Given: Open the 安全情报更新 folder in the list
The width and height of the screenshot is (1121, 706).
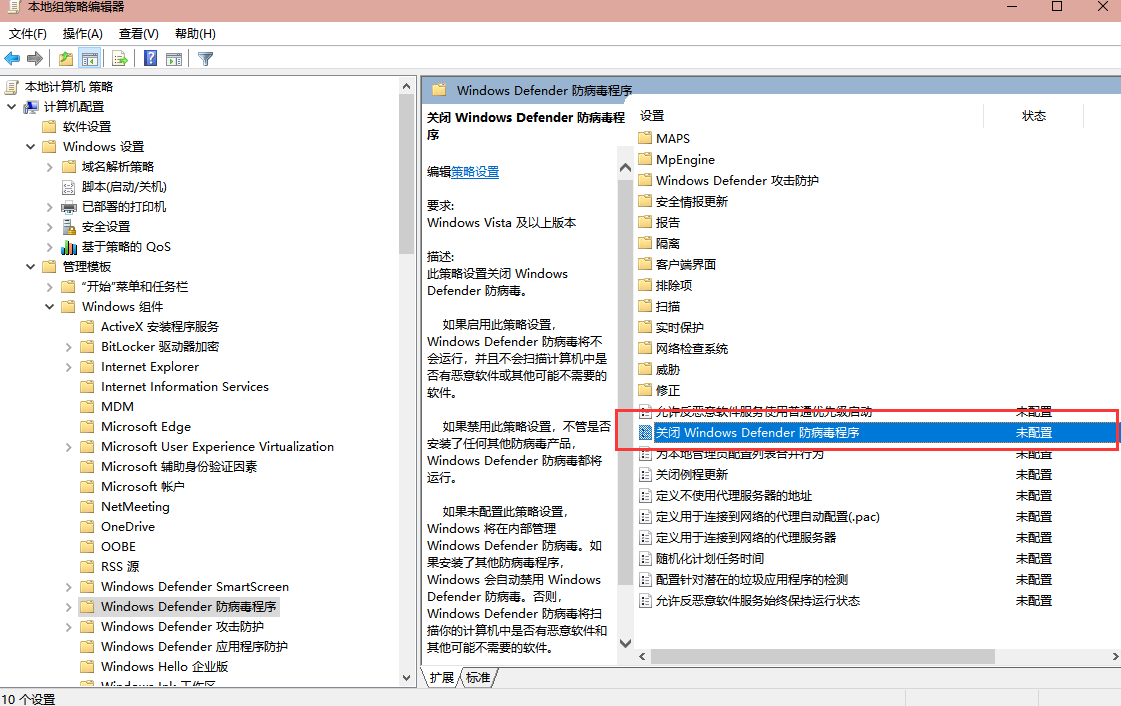Looking at the screenshot, I should click(x=691, y=202).
